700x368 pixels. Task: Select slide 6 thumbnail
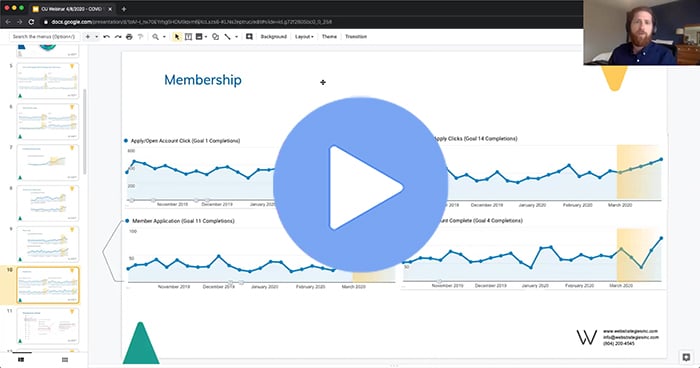(48, 121)
